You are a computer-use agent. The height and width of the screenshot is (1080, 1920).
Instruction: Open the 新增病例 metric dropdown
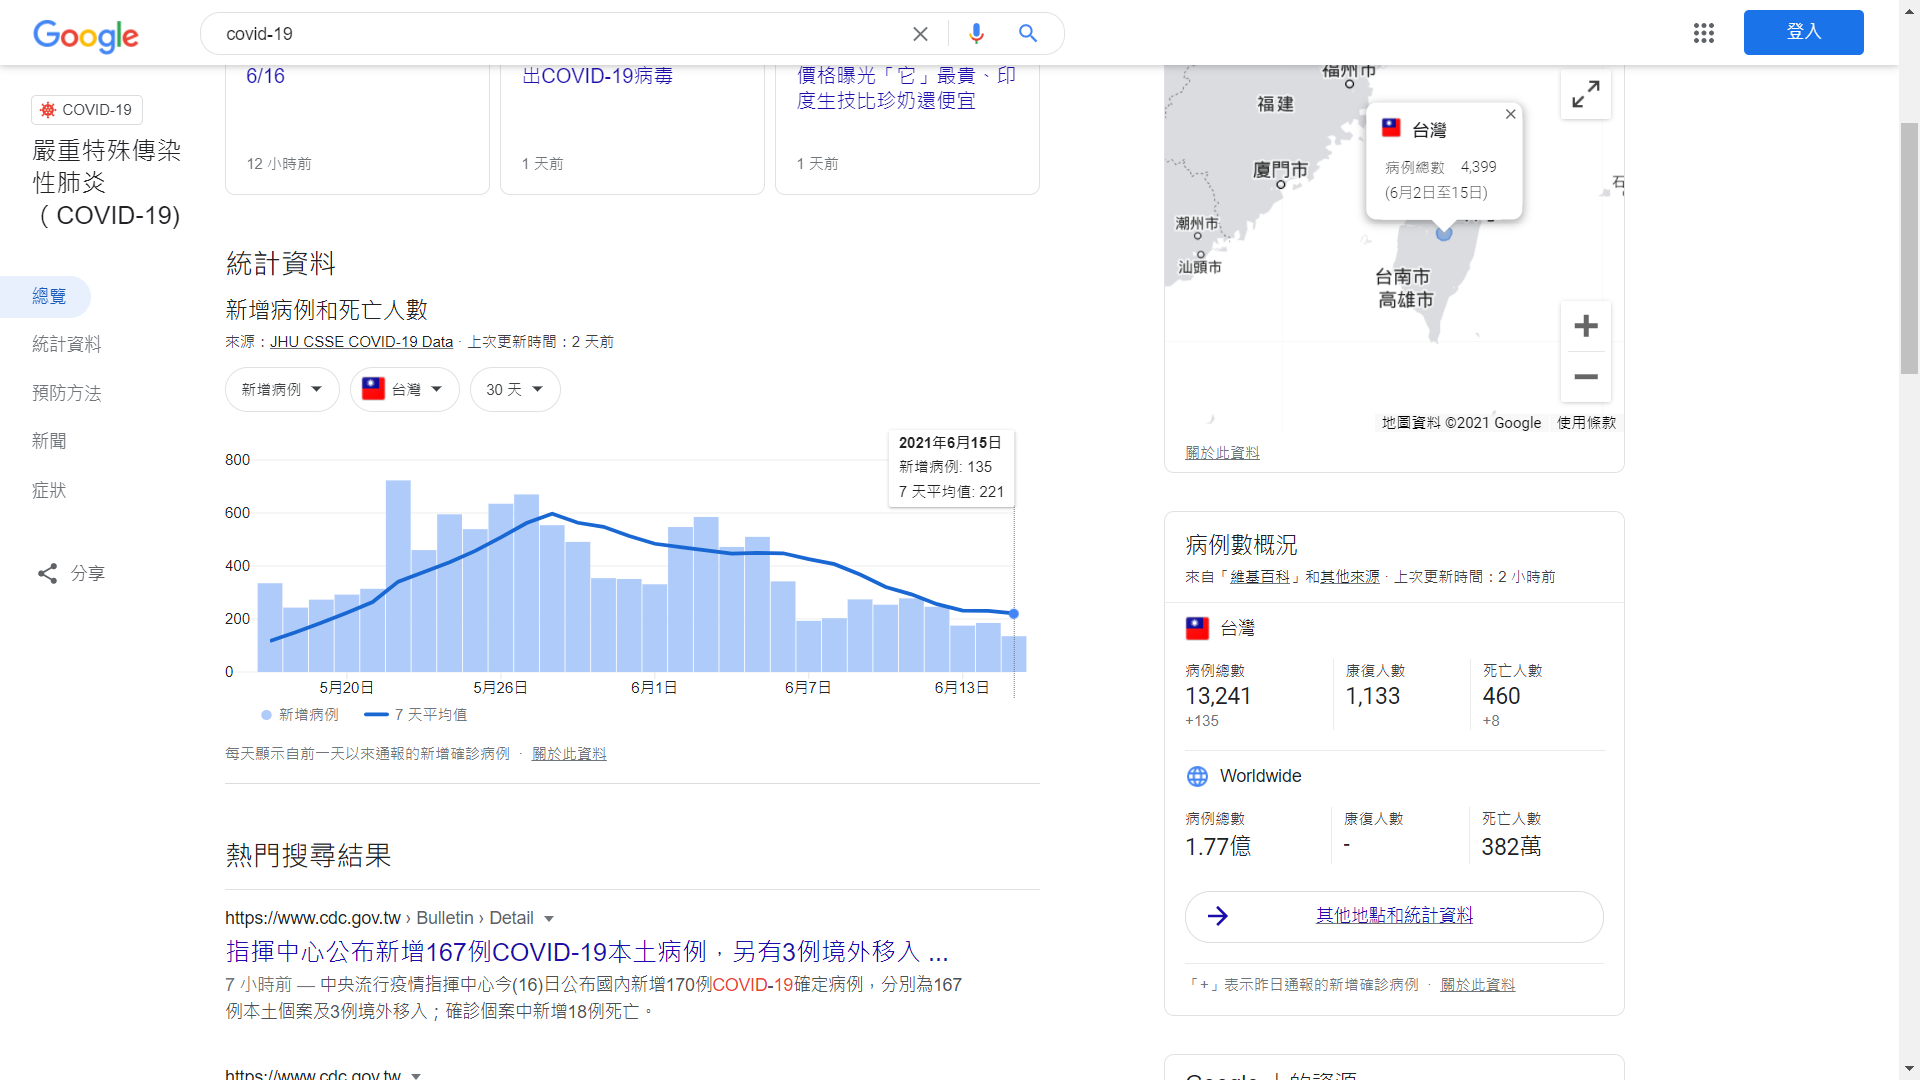tap(281, 389)
